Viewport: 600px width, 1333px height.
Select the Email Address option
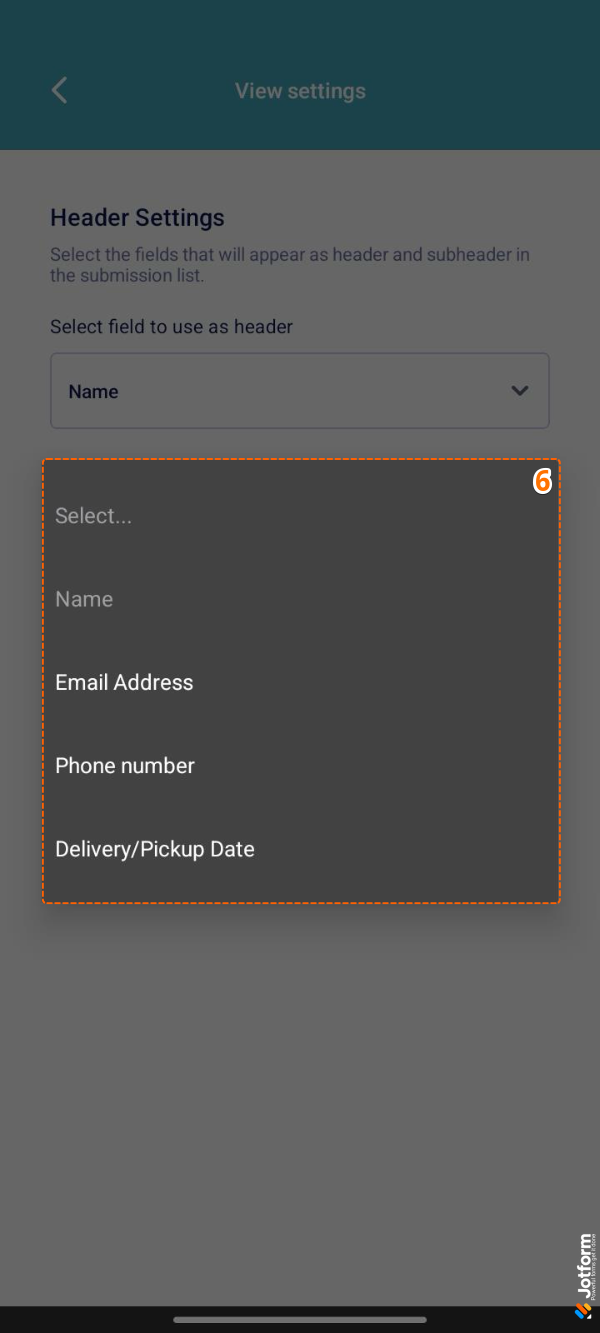tap(124, 682)
